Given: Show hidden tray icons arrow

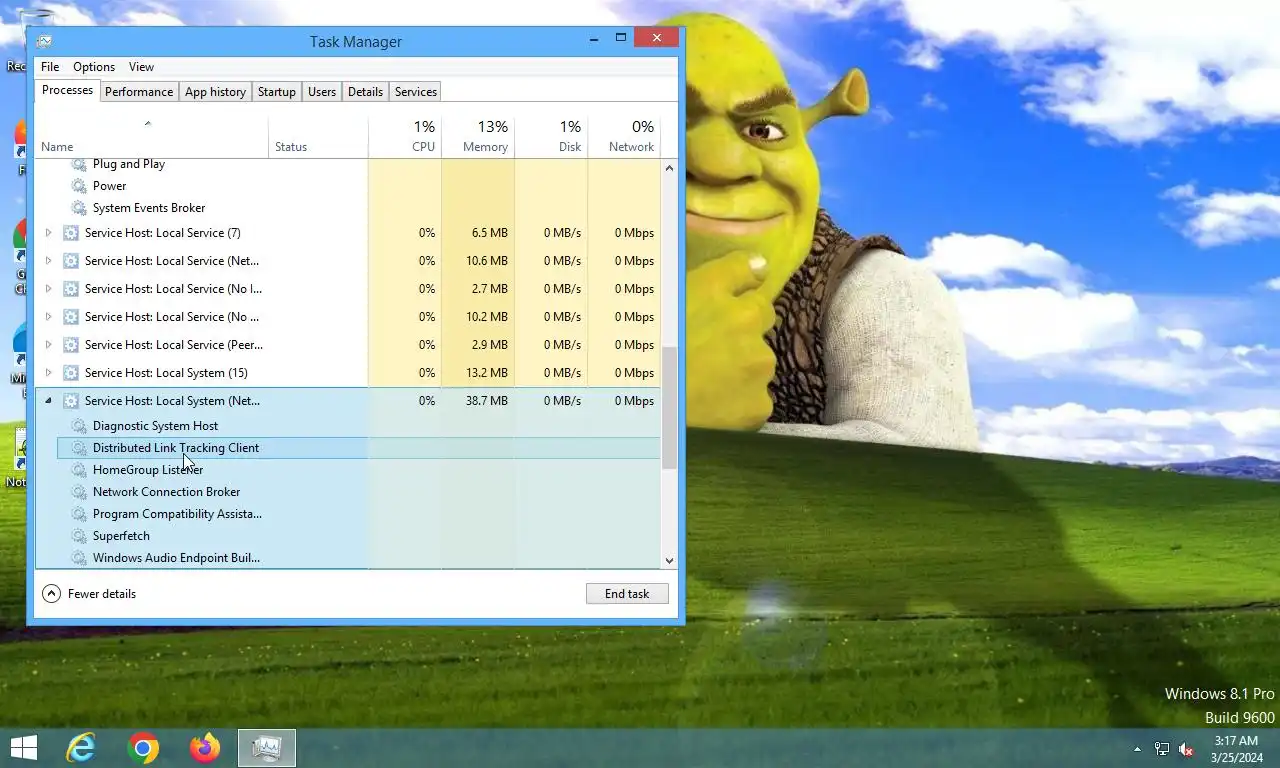Looking at the screenshot, I should coord(1137,749).
